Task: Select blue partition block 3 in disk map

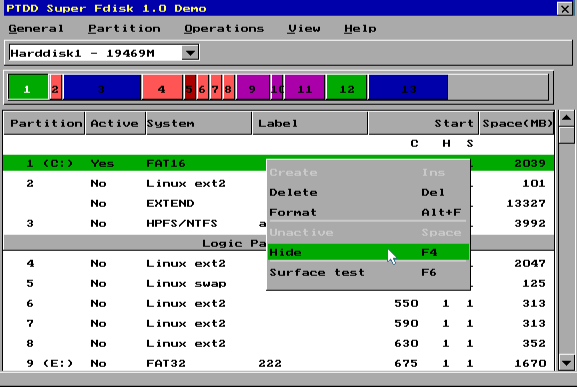Action: point(102,88)
